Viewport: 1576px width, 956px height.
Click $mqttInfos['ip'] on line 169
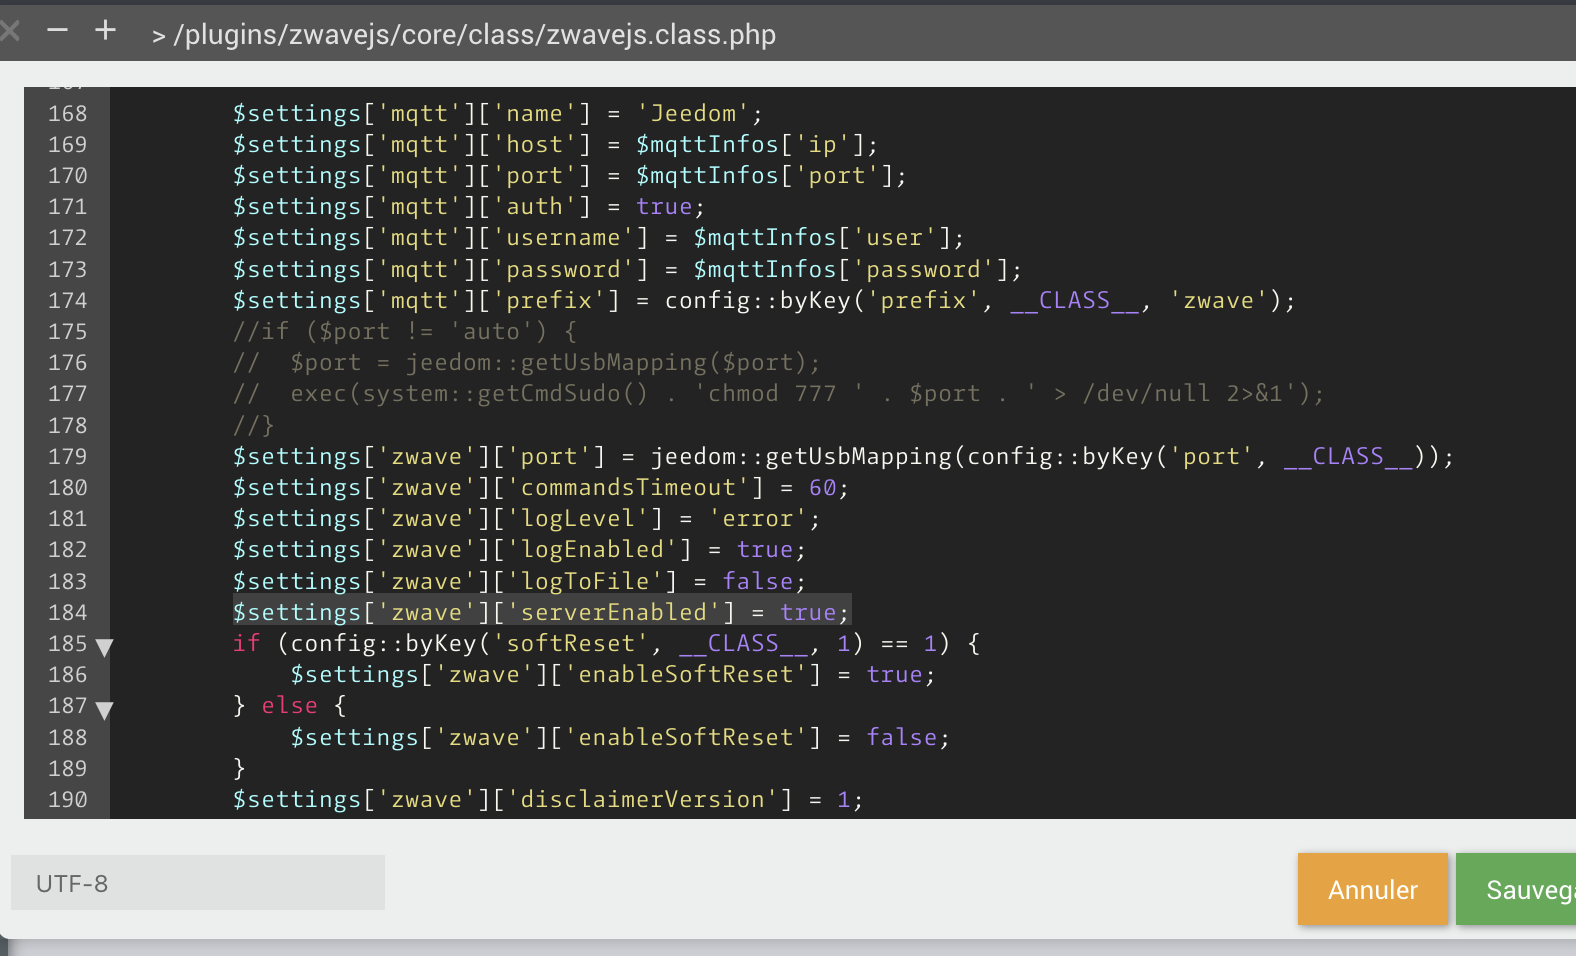point(750,145)
